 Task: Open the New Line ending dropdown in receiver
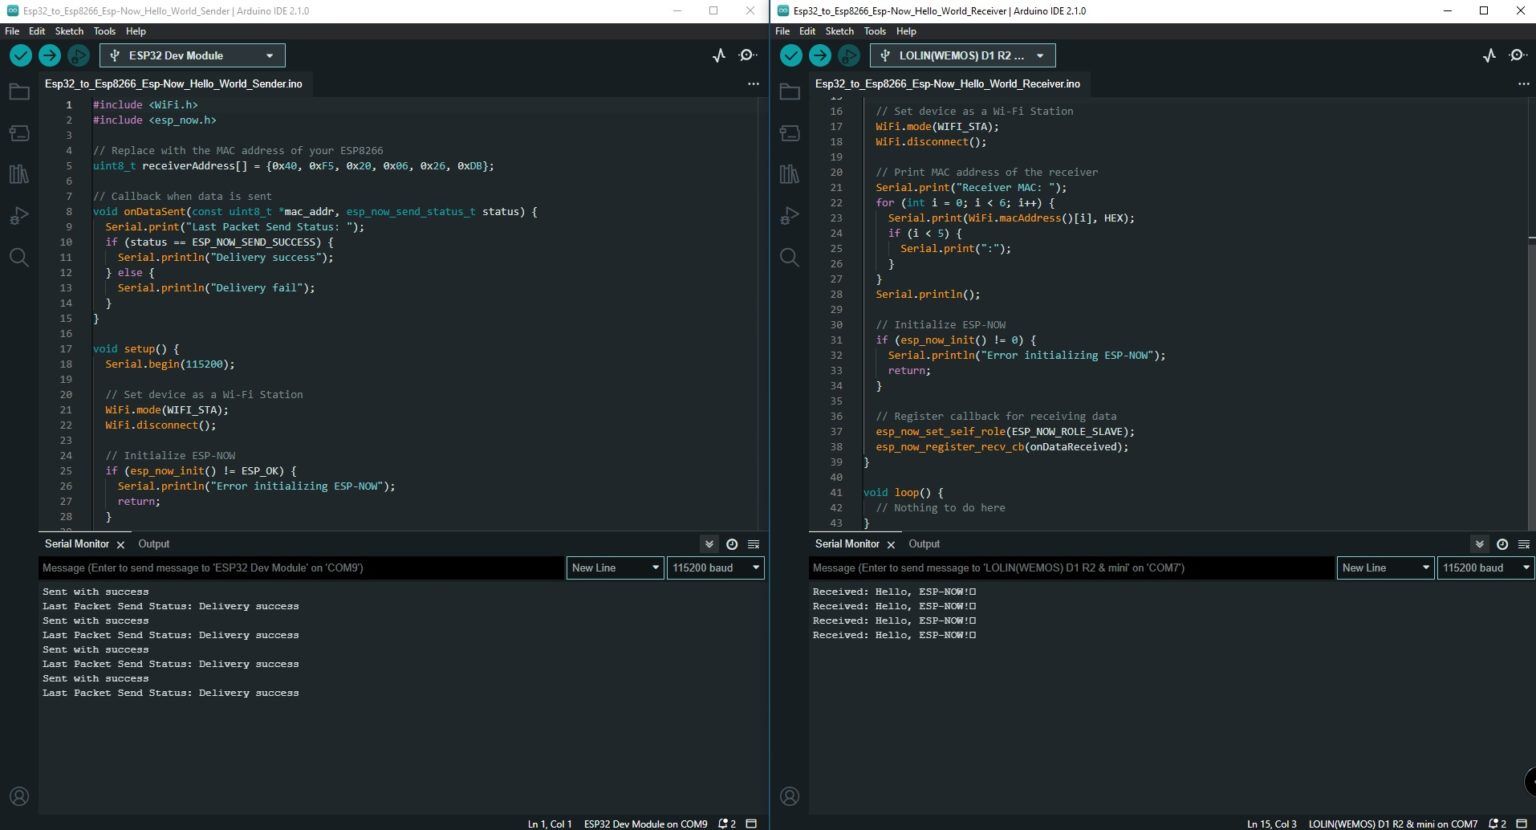1384,567
